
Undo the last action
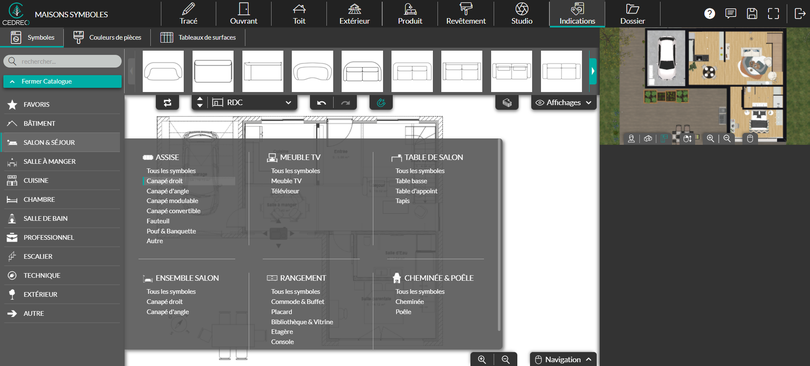click(x=322, y=103)
